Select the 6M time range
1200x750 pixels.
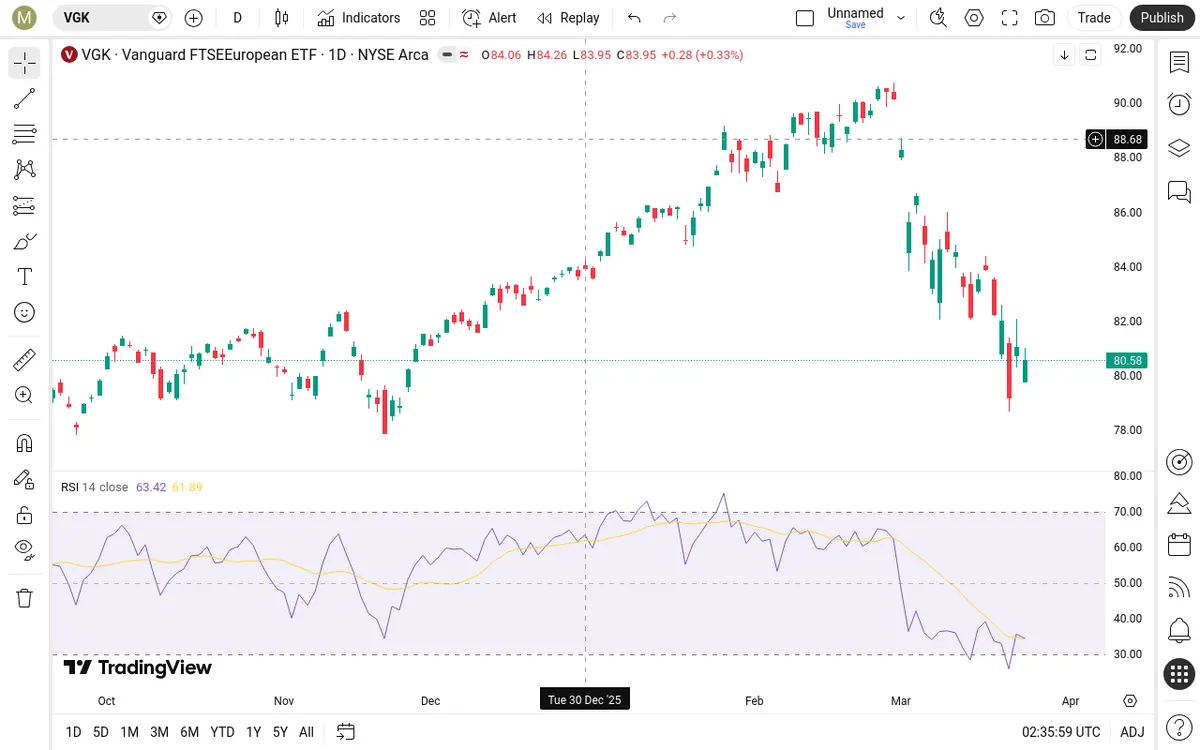[189, 732]
